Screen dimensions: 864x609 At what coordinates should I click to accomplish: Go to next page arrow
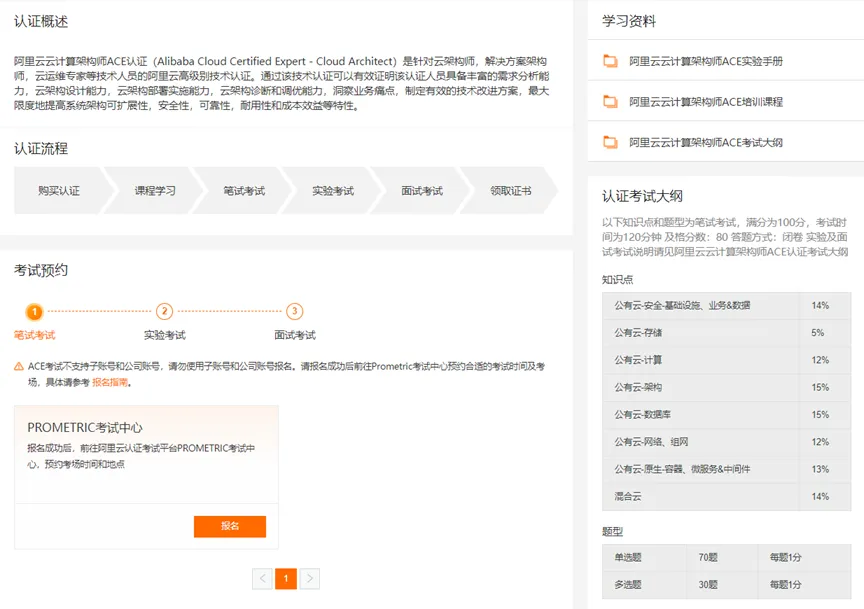point(310,579)
